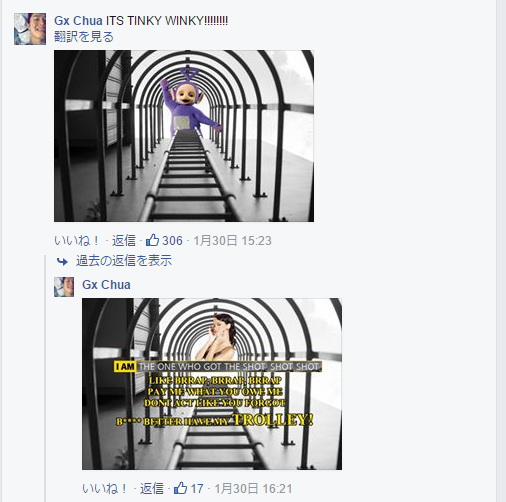The image size is (506, 502).
Task: View the 17 likes count
Action: point(197,489)
